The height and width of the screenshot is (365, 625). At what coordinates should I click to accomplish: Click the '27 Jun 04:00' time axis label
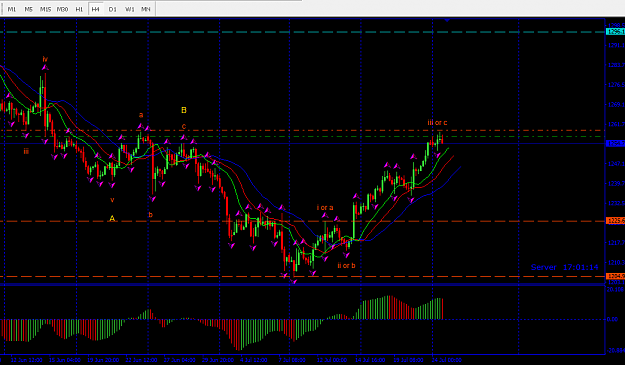point(179,360)
